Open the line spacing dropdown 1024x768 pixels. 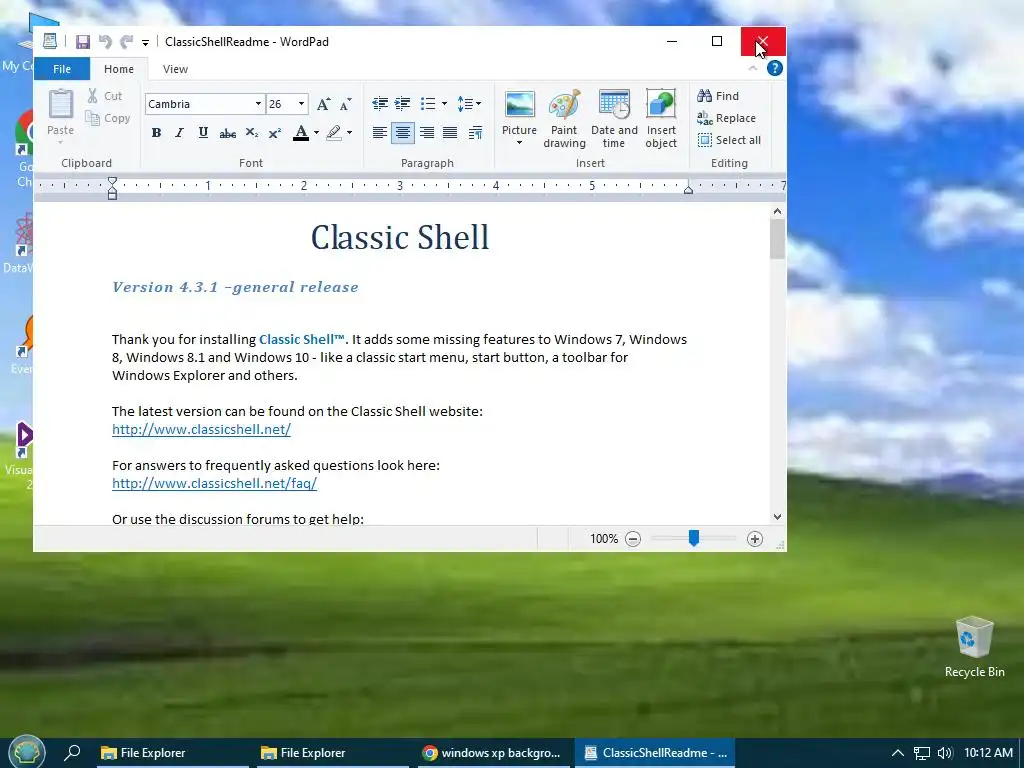[x=469, y=104]
